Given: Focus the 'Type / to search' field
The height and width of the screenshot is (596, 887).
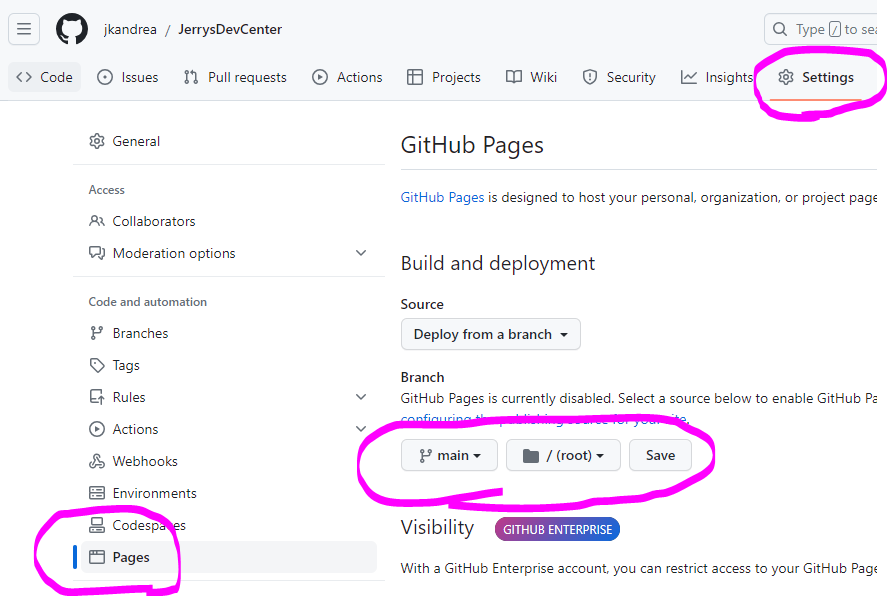Looking at the screenshot, I should click(x=825, y=29).
